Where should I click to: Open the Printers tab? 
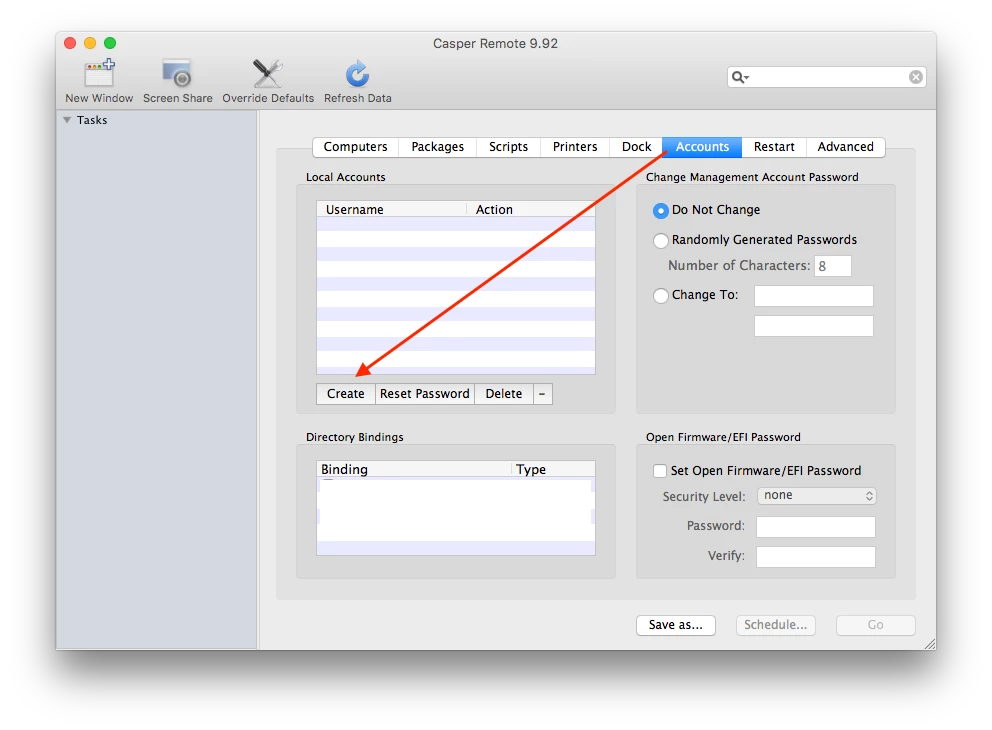tap(574, 147)
